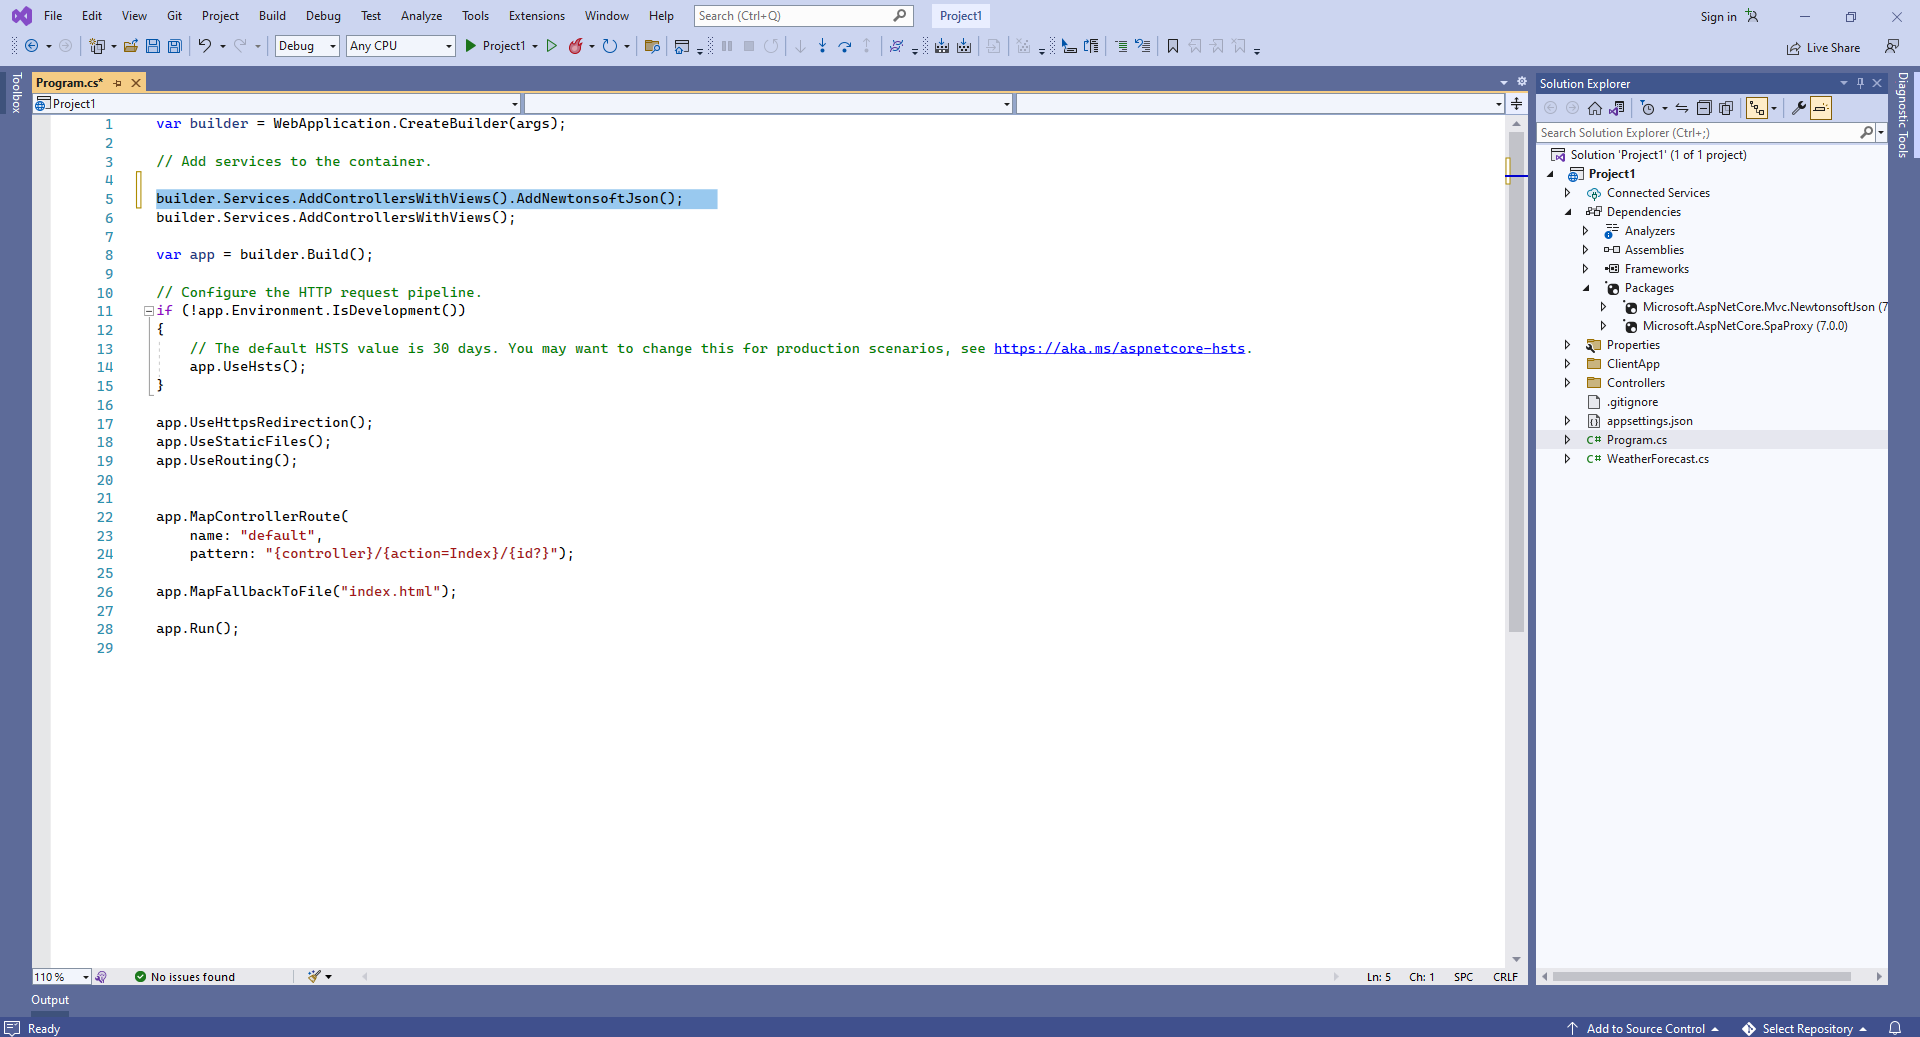The height and width of the screenshot is (1037, 1920).
Task: Click the Step Into blue arrow icon
Action: click(822, 46)
